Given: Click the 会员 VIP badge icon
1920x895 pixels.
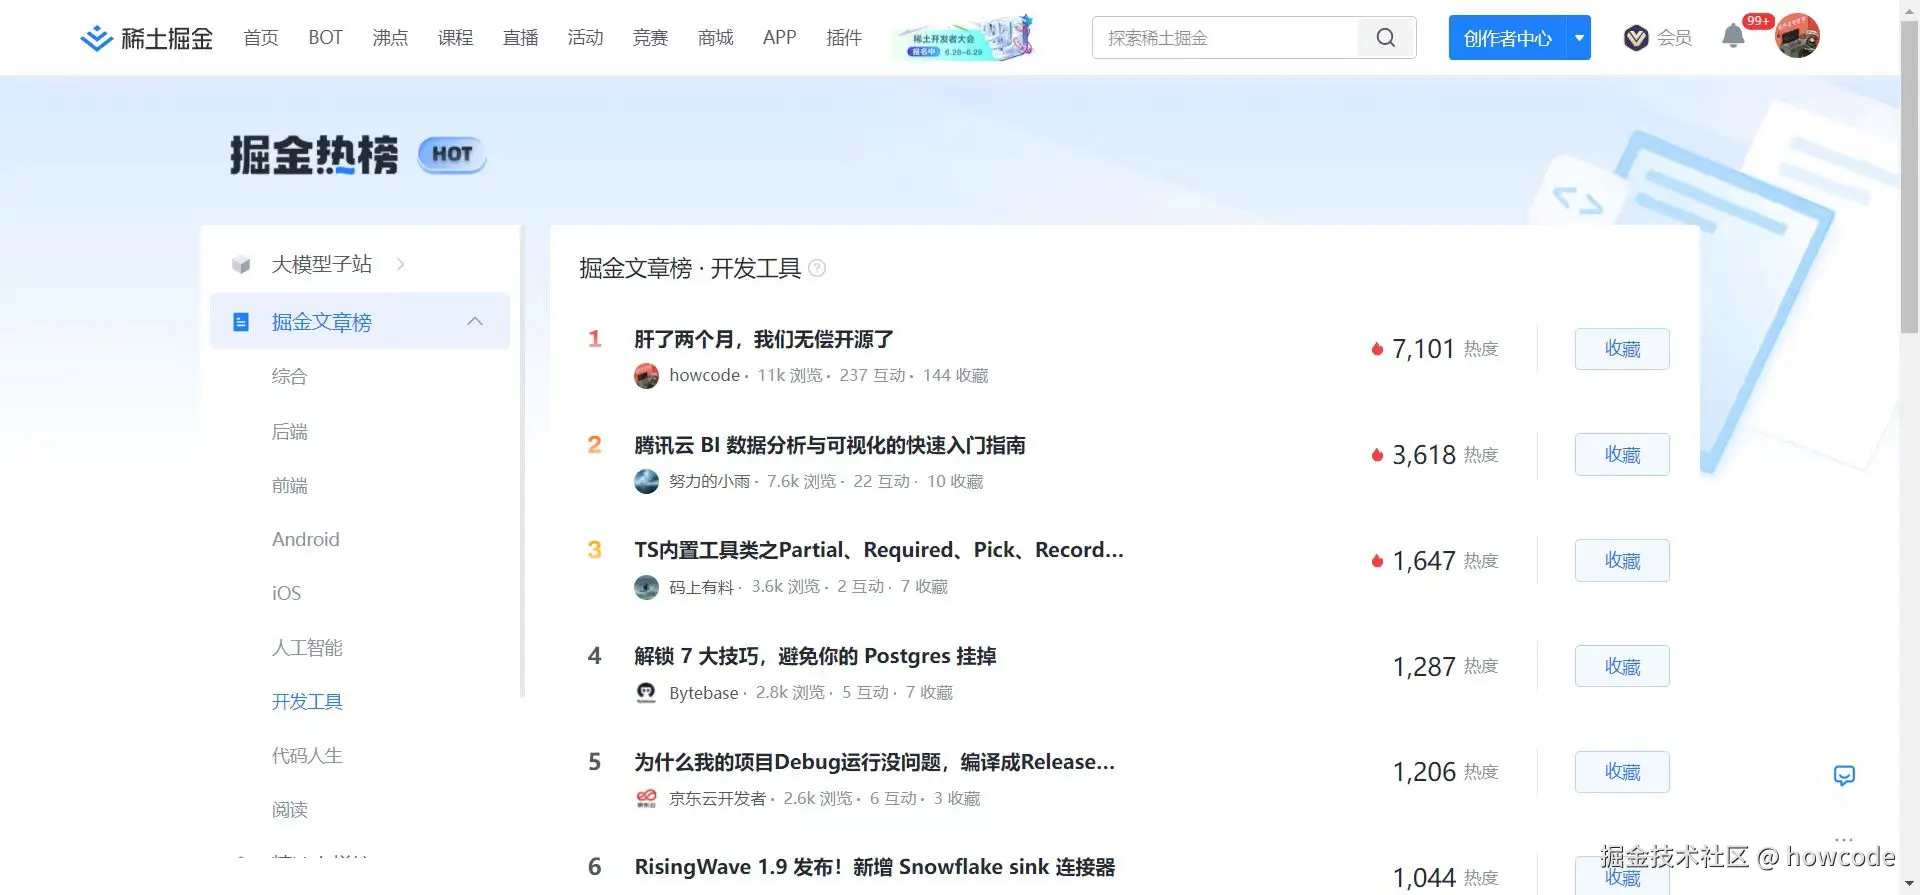Looking at the screenshot, I should pyautogui.click(x=1636, y=38).
